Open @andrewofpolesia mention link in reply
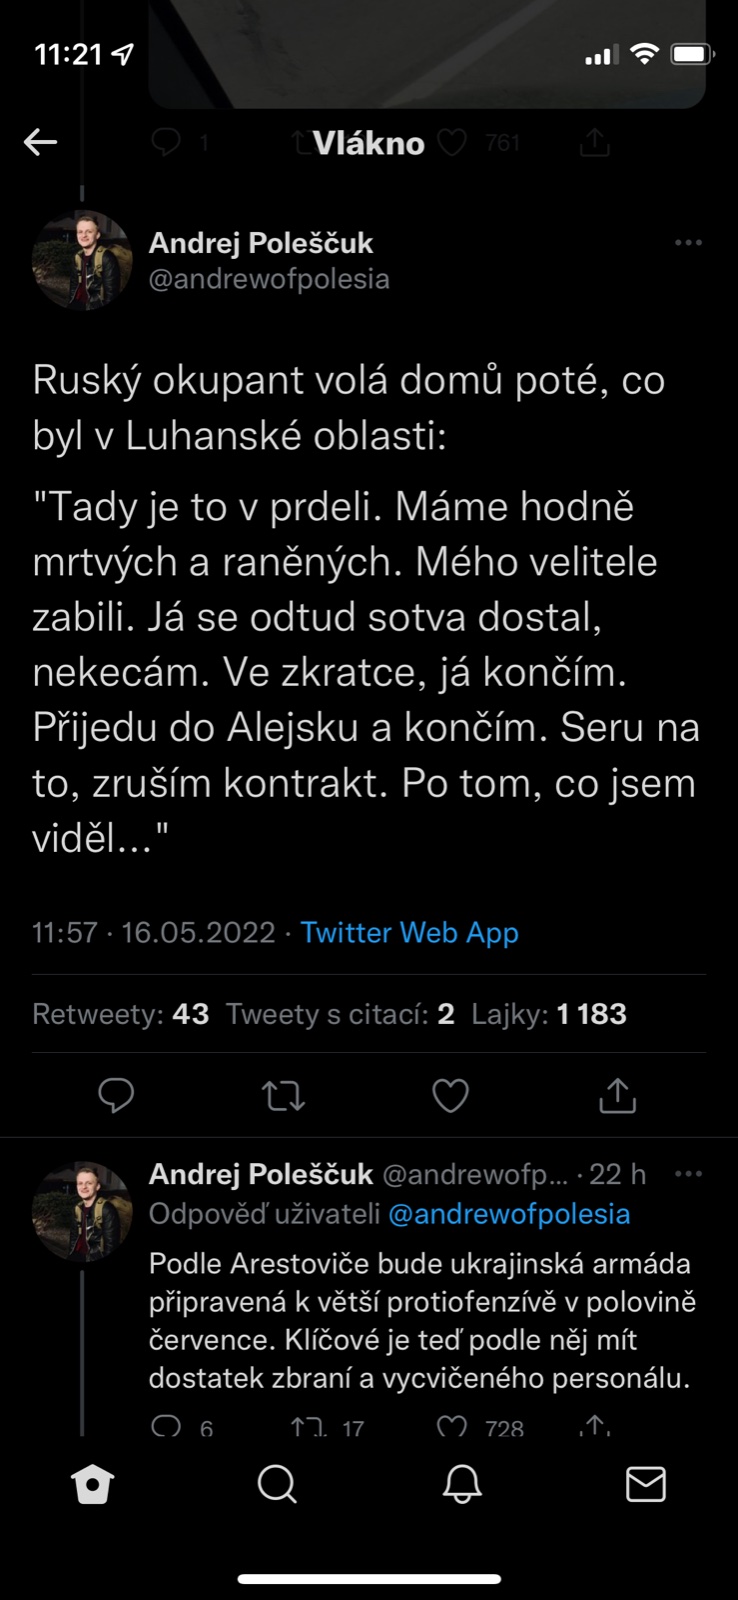738x1600 pixels. point(509,1214)
